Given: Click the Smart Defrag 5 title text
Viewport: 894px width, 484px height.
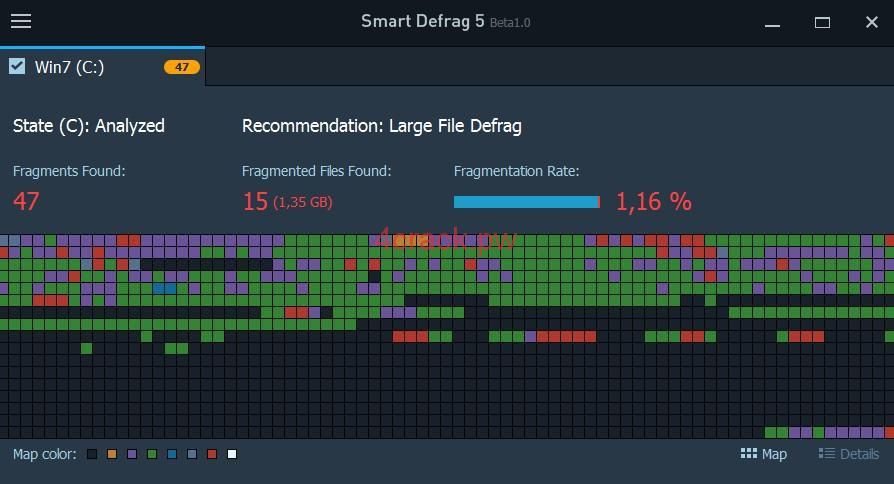Looking at the screenshot, I should (422, 21).
